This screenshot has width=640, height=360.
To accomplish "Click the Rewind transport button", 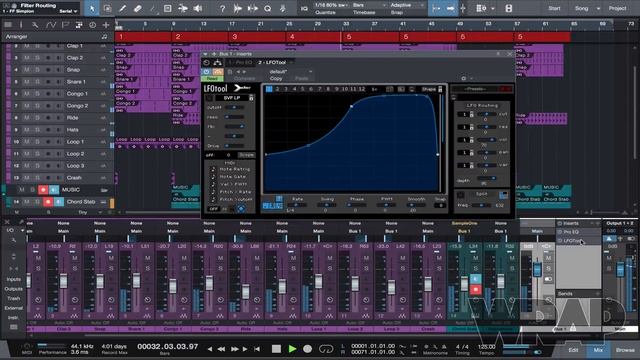I will tap(221, 349).
